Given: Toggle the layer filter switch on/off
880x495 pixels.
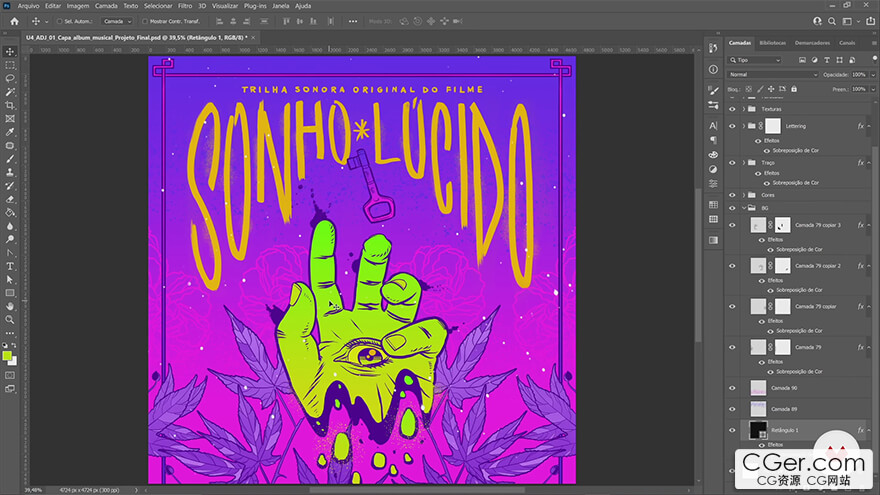Looking at the screenshot, I should tap(874, 58).
